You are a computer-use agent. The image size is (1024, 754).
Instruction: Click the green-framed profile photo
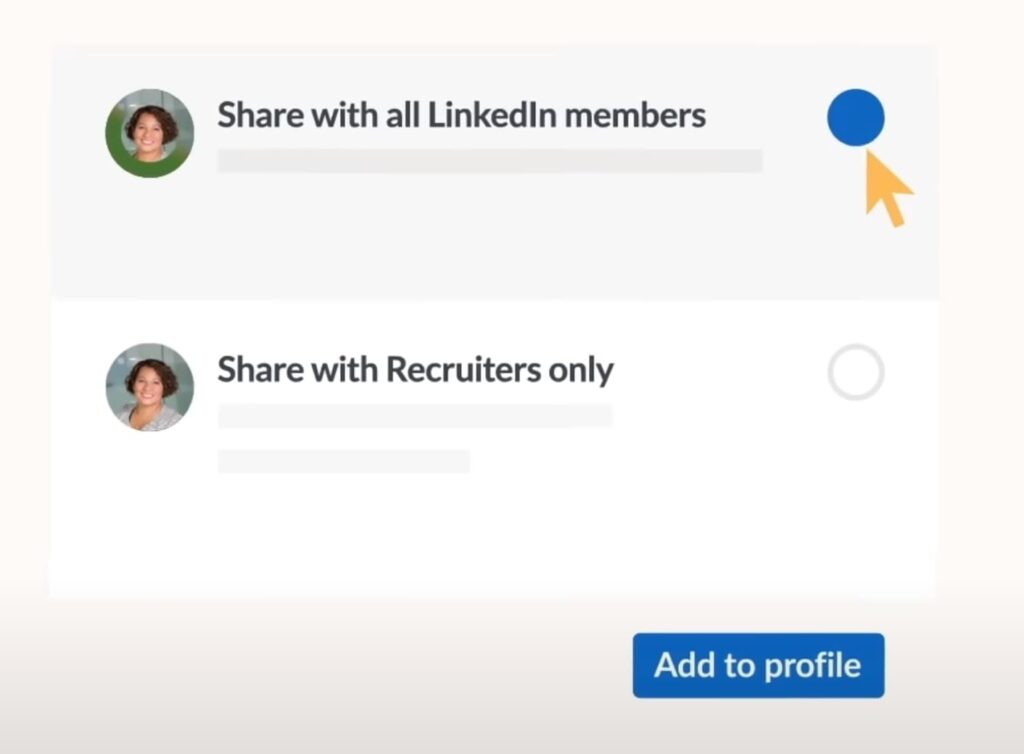150,131
